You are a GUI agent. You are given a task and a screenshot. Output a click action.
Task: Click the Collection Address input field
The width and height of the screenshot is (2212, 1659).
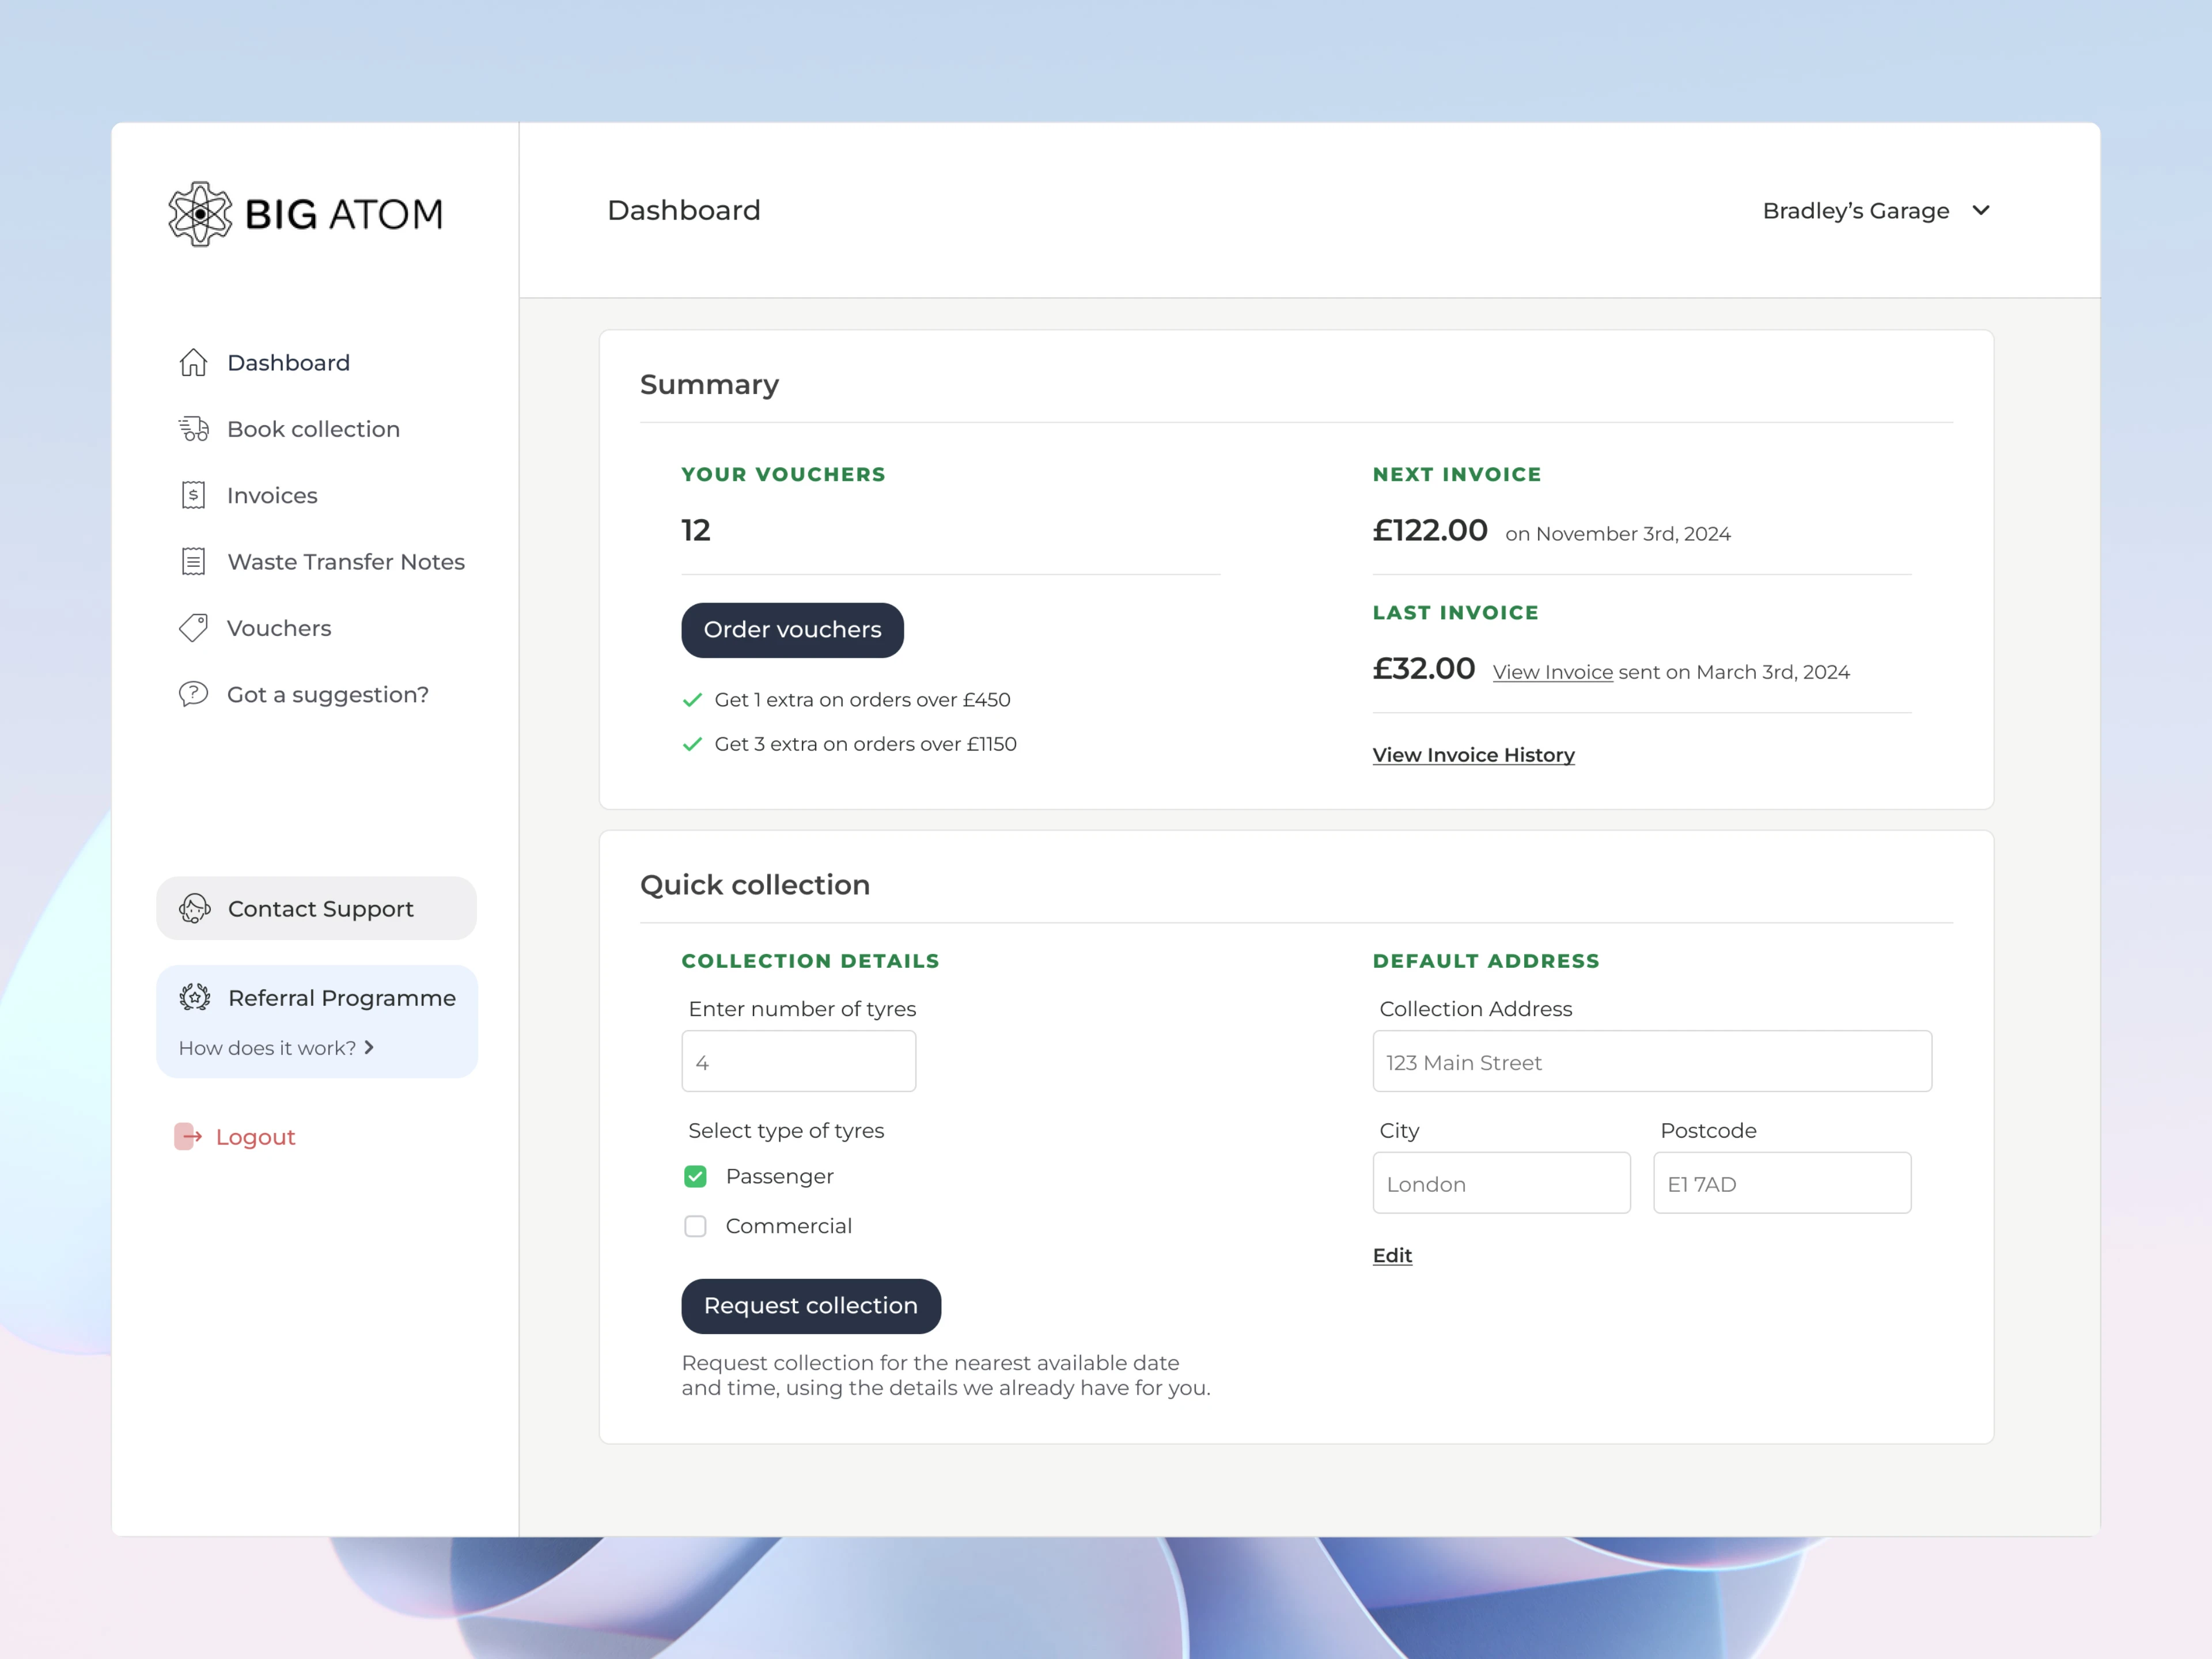(x=1652, y=1061)
